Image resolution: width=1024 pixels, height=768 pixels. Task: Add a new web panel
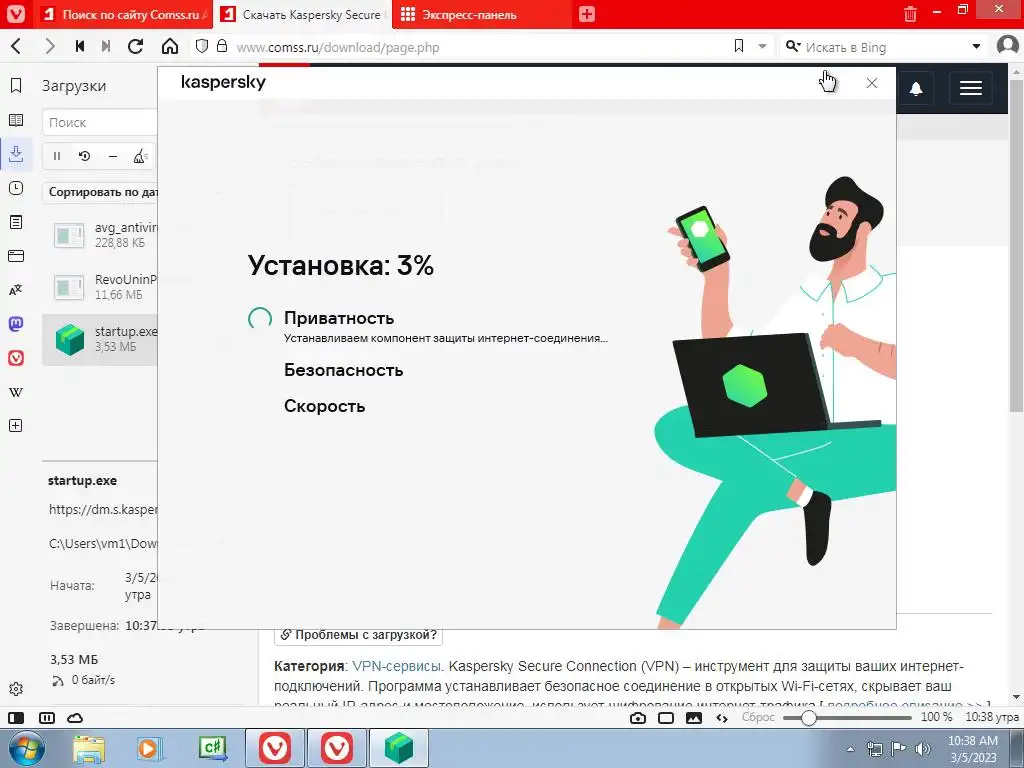tap(16, 426)
